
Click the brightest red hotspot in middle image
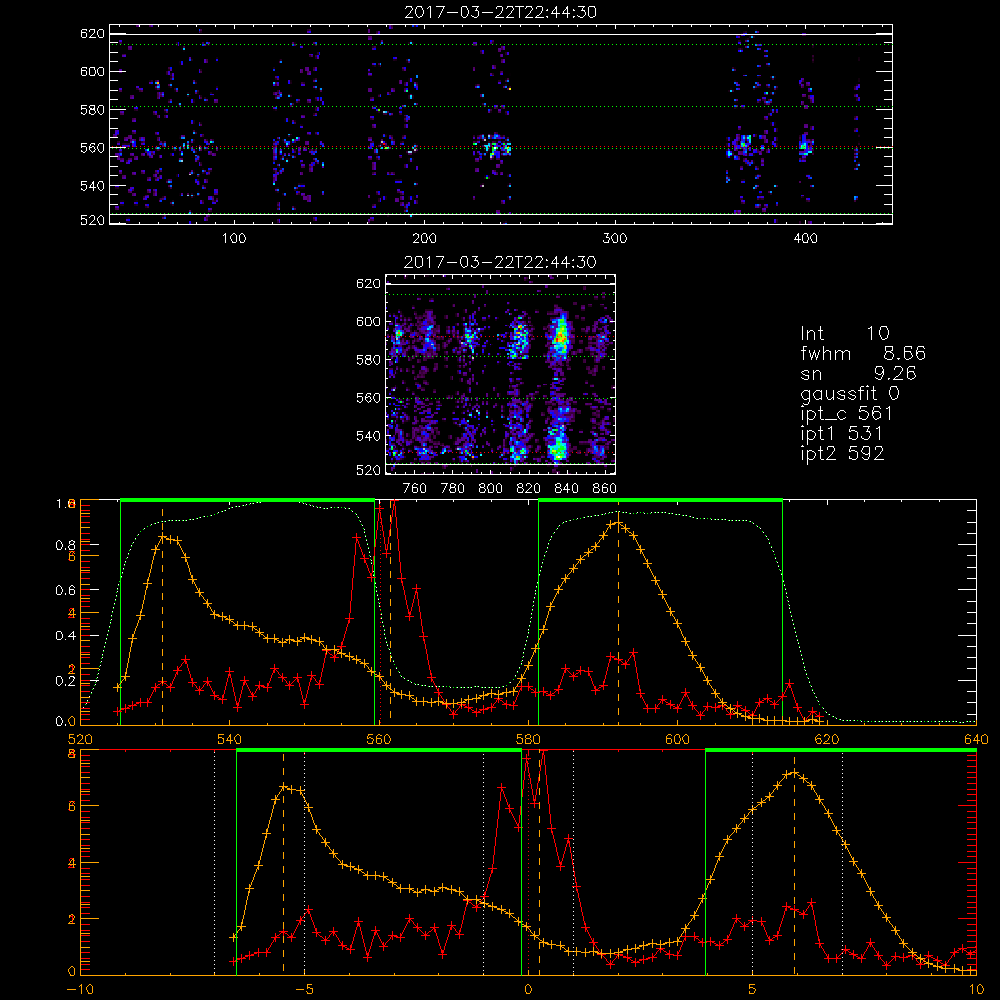(561, 338)
